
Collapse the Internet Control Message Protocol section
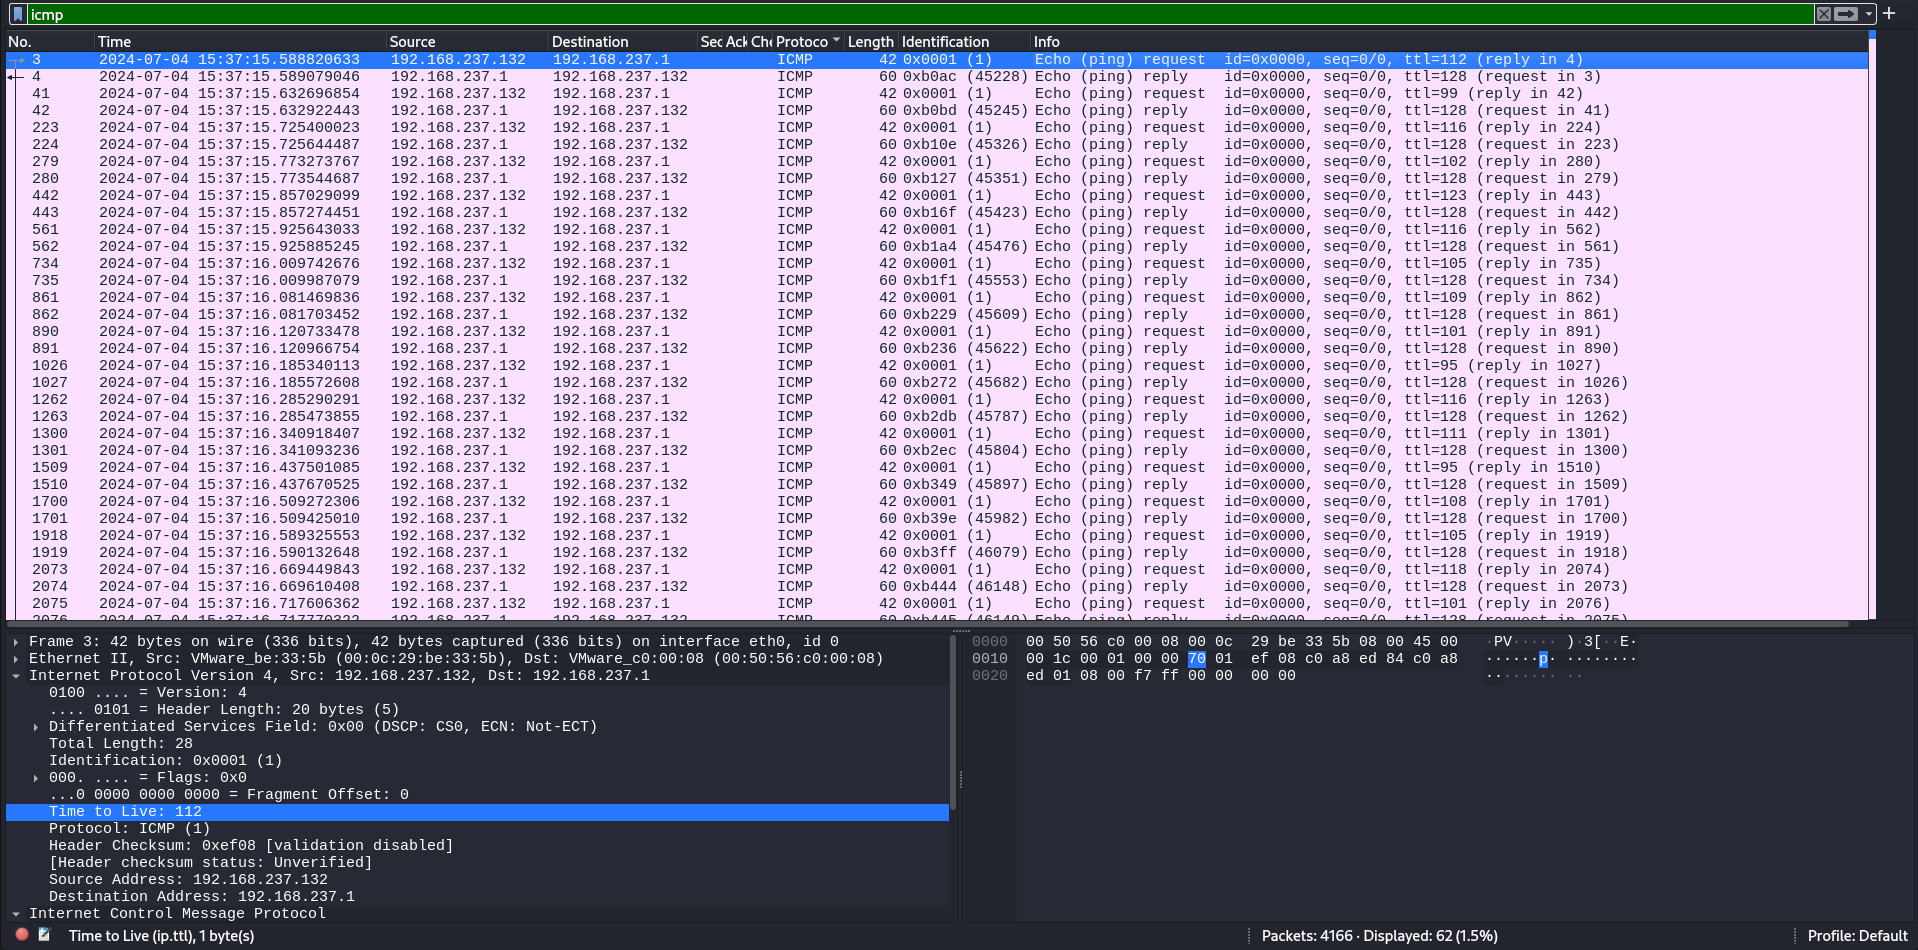16,914
